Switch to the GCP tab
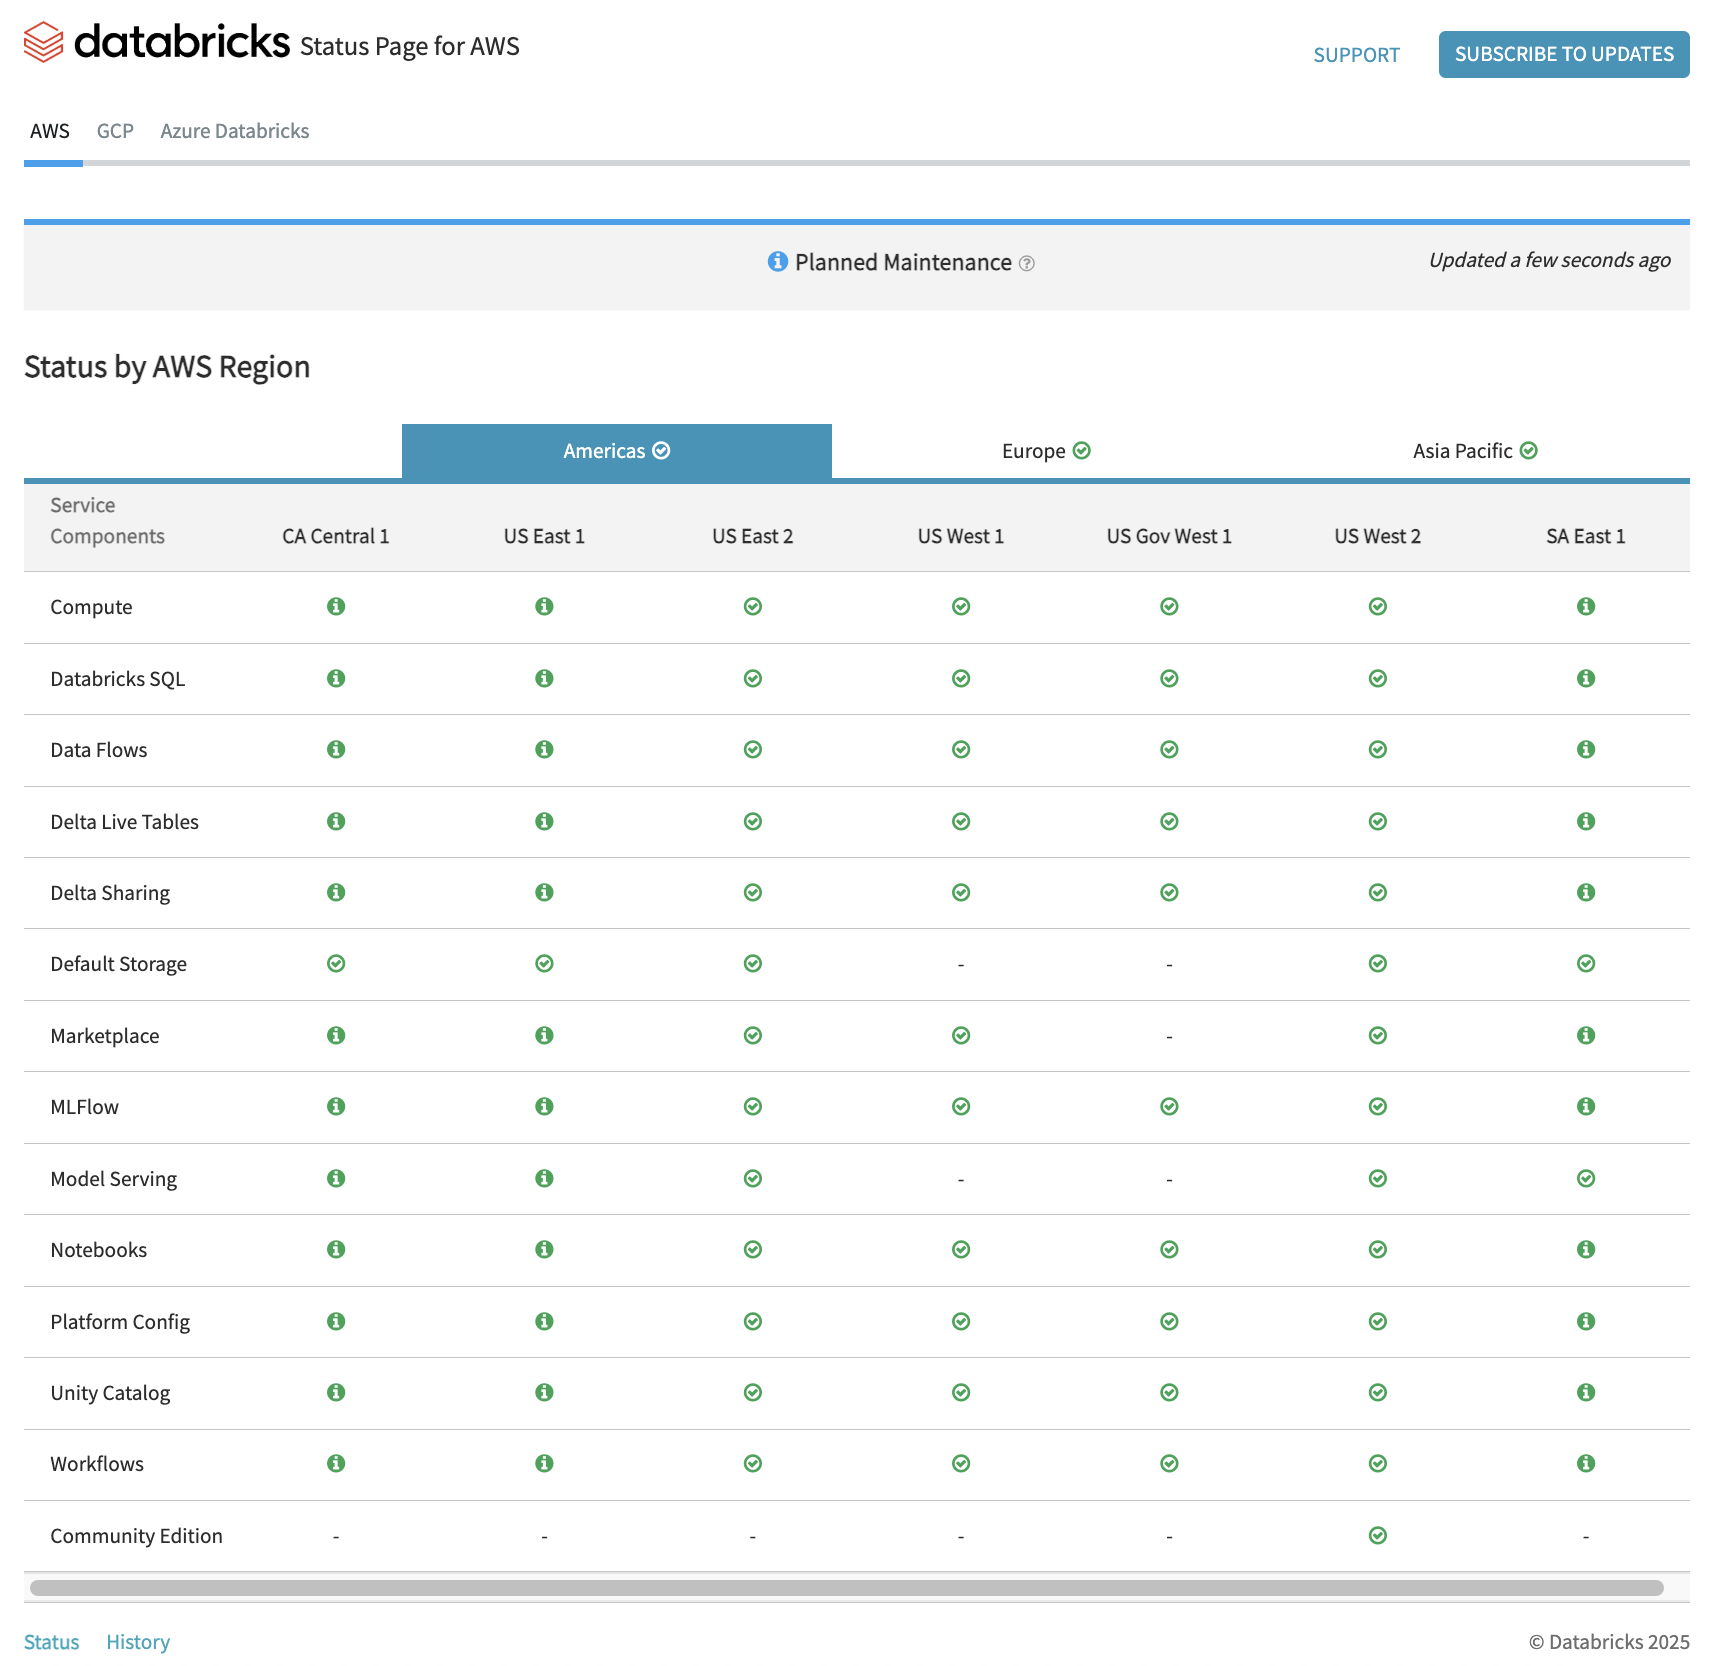 tap(115, 131)
